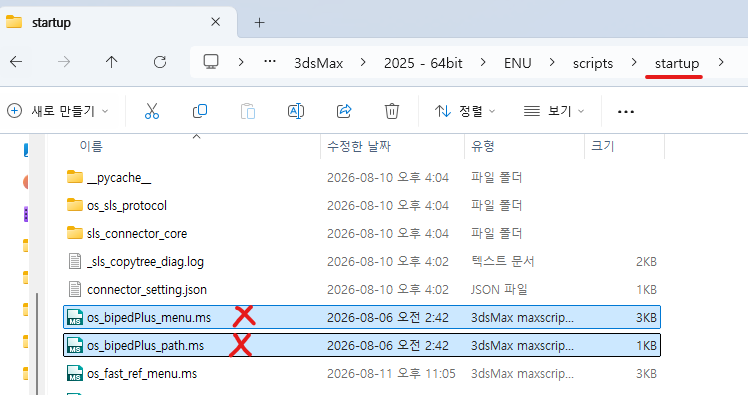
Task: Click the __pycache__ folder name
Action: pyautogui.click(x=119, y=177)
